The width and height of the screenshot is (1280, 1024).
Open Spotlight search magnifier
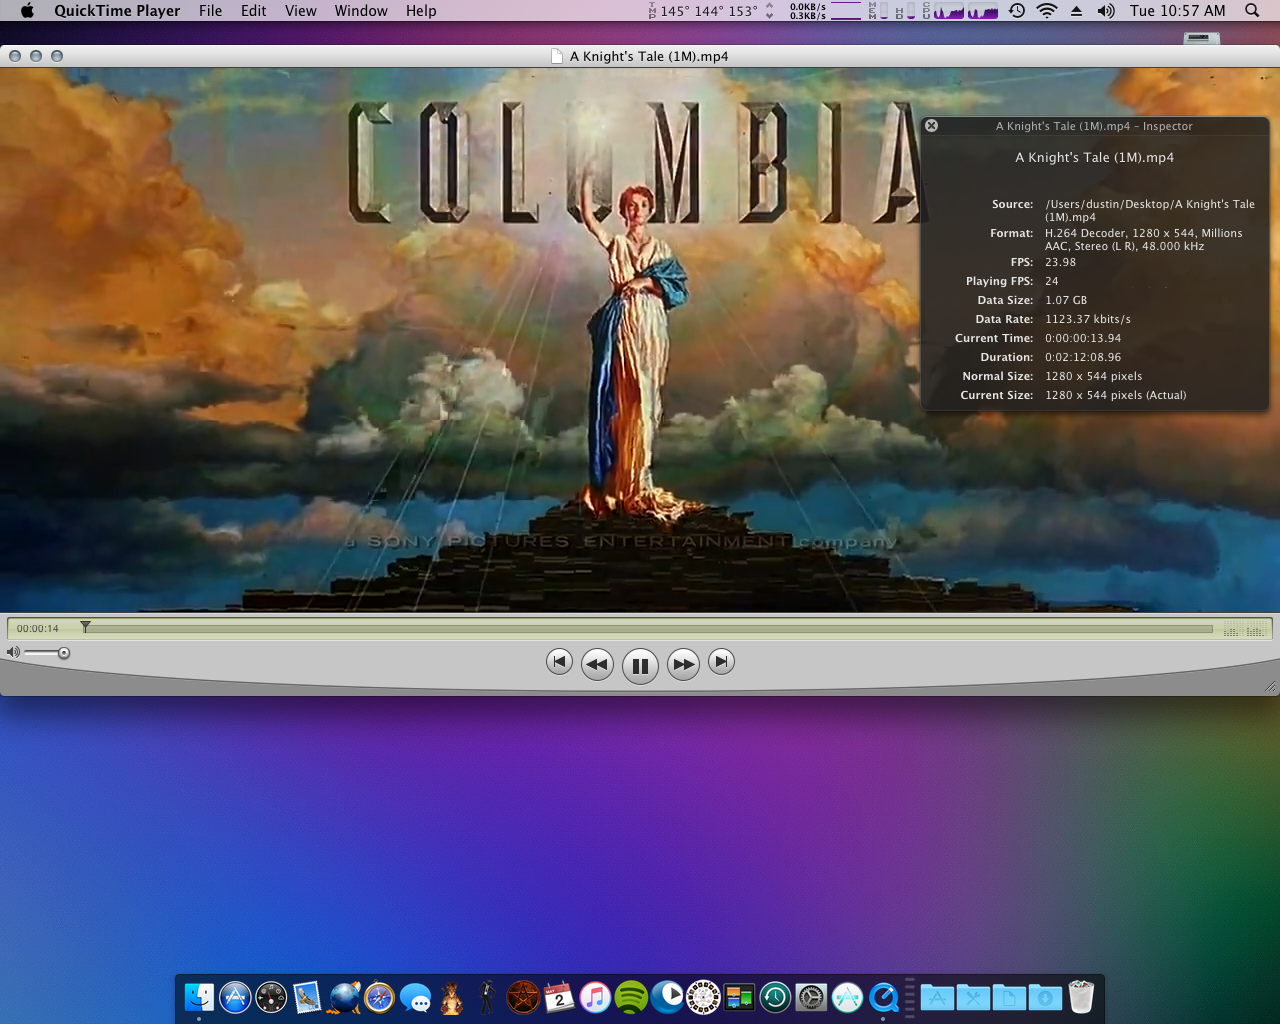coord(1252,11)
